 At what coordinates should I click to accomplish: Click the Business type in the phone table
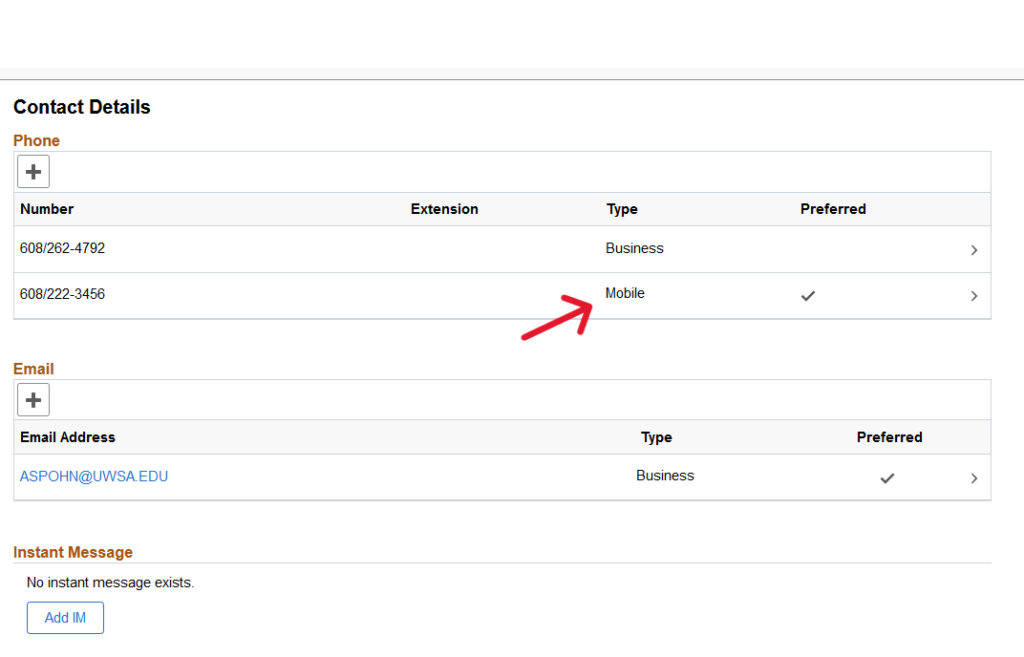click(x=634, y=248)
